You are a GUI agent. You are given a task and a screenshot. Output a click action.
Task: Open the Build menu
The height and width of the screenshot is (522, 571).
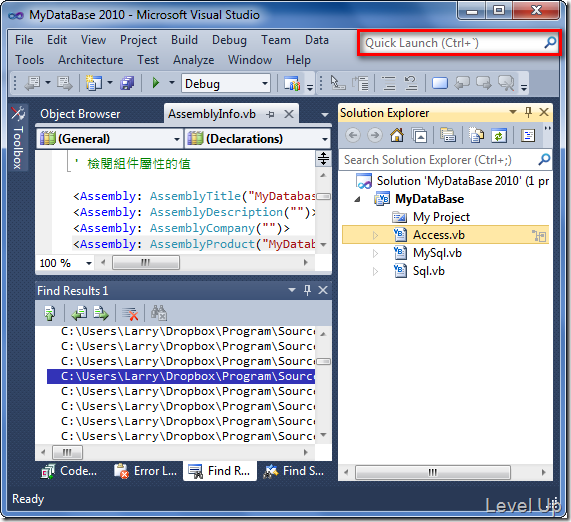(184, 40)
